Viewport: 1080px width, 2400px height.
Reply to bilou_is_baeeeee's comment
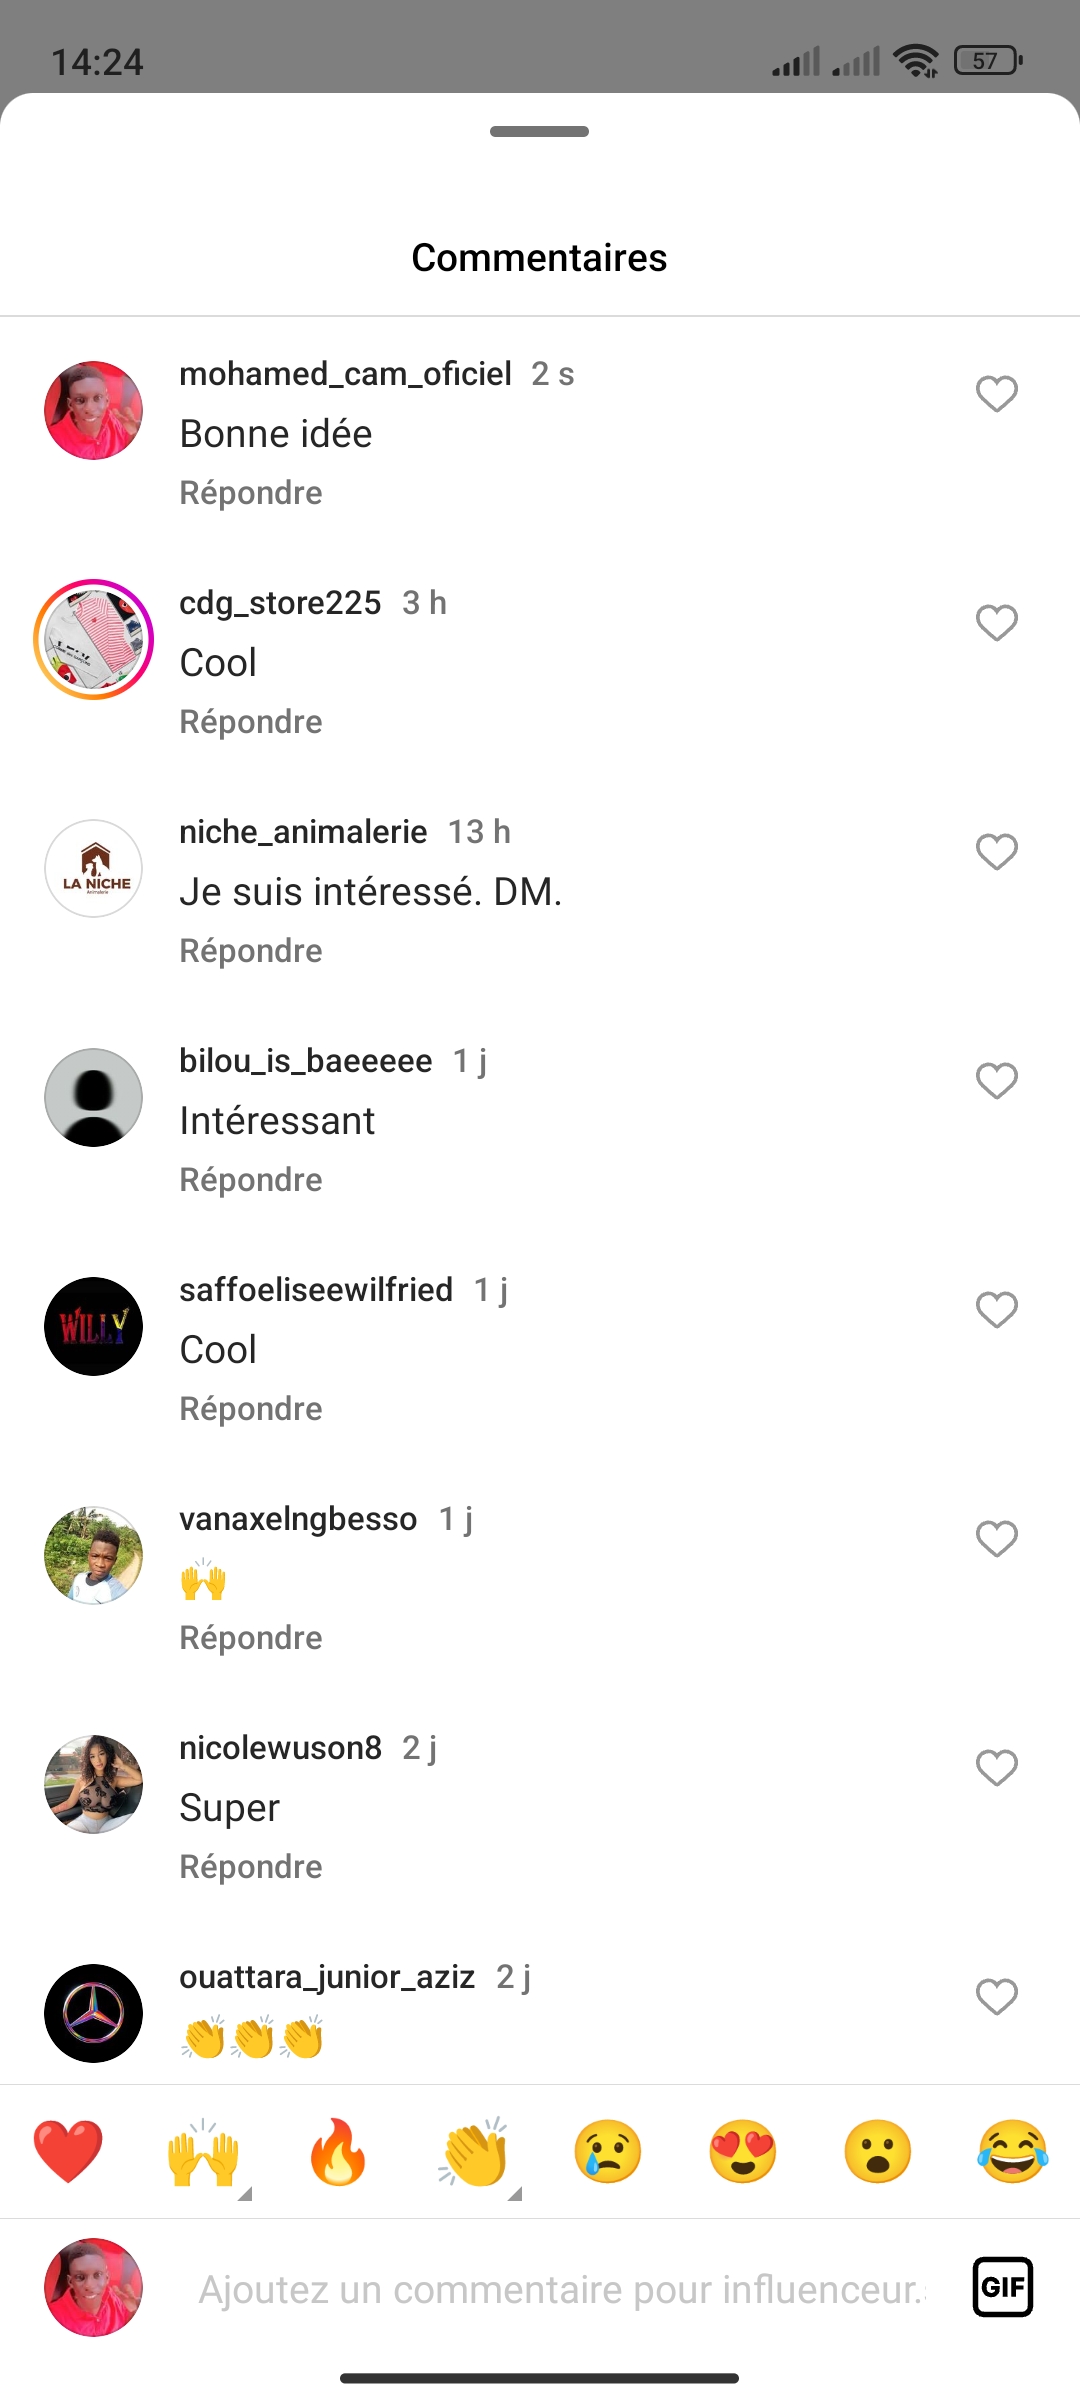[x=251, y=1180]
